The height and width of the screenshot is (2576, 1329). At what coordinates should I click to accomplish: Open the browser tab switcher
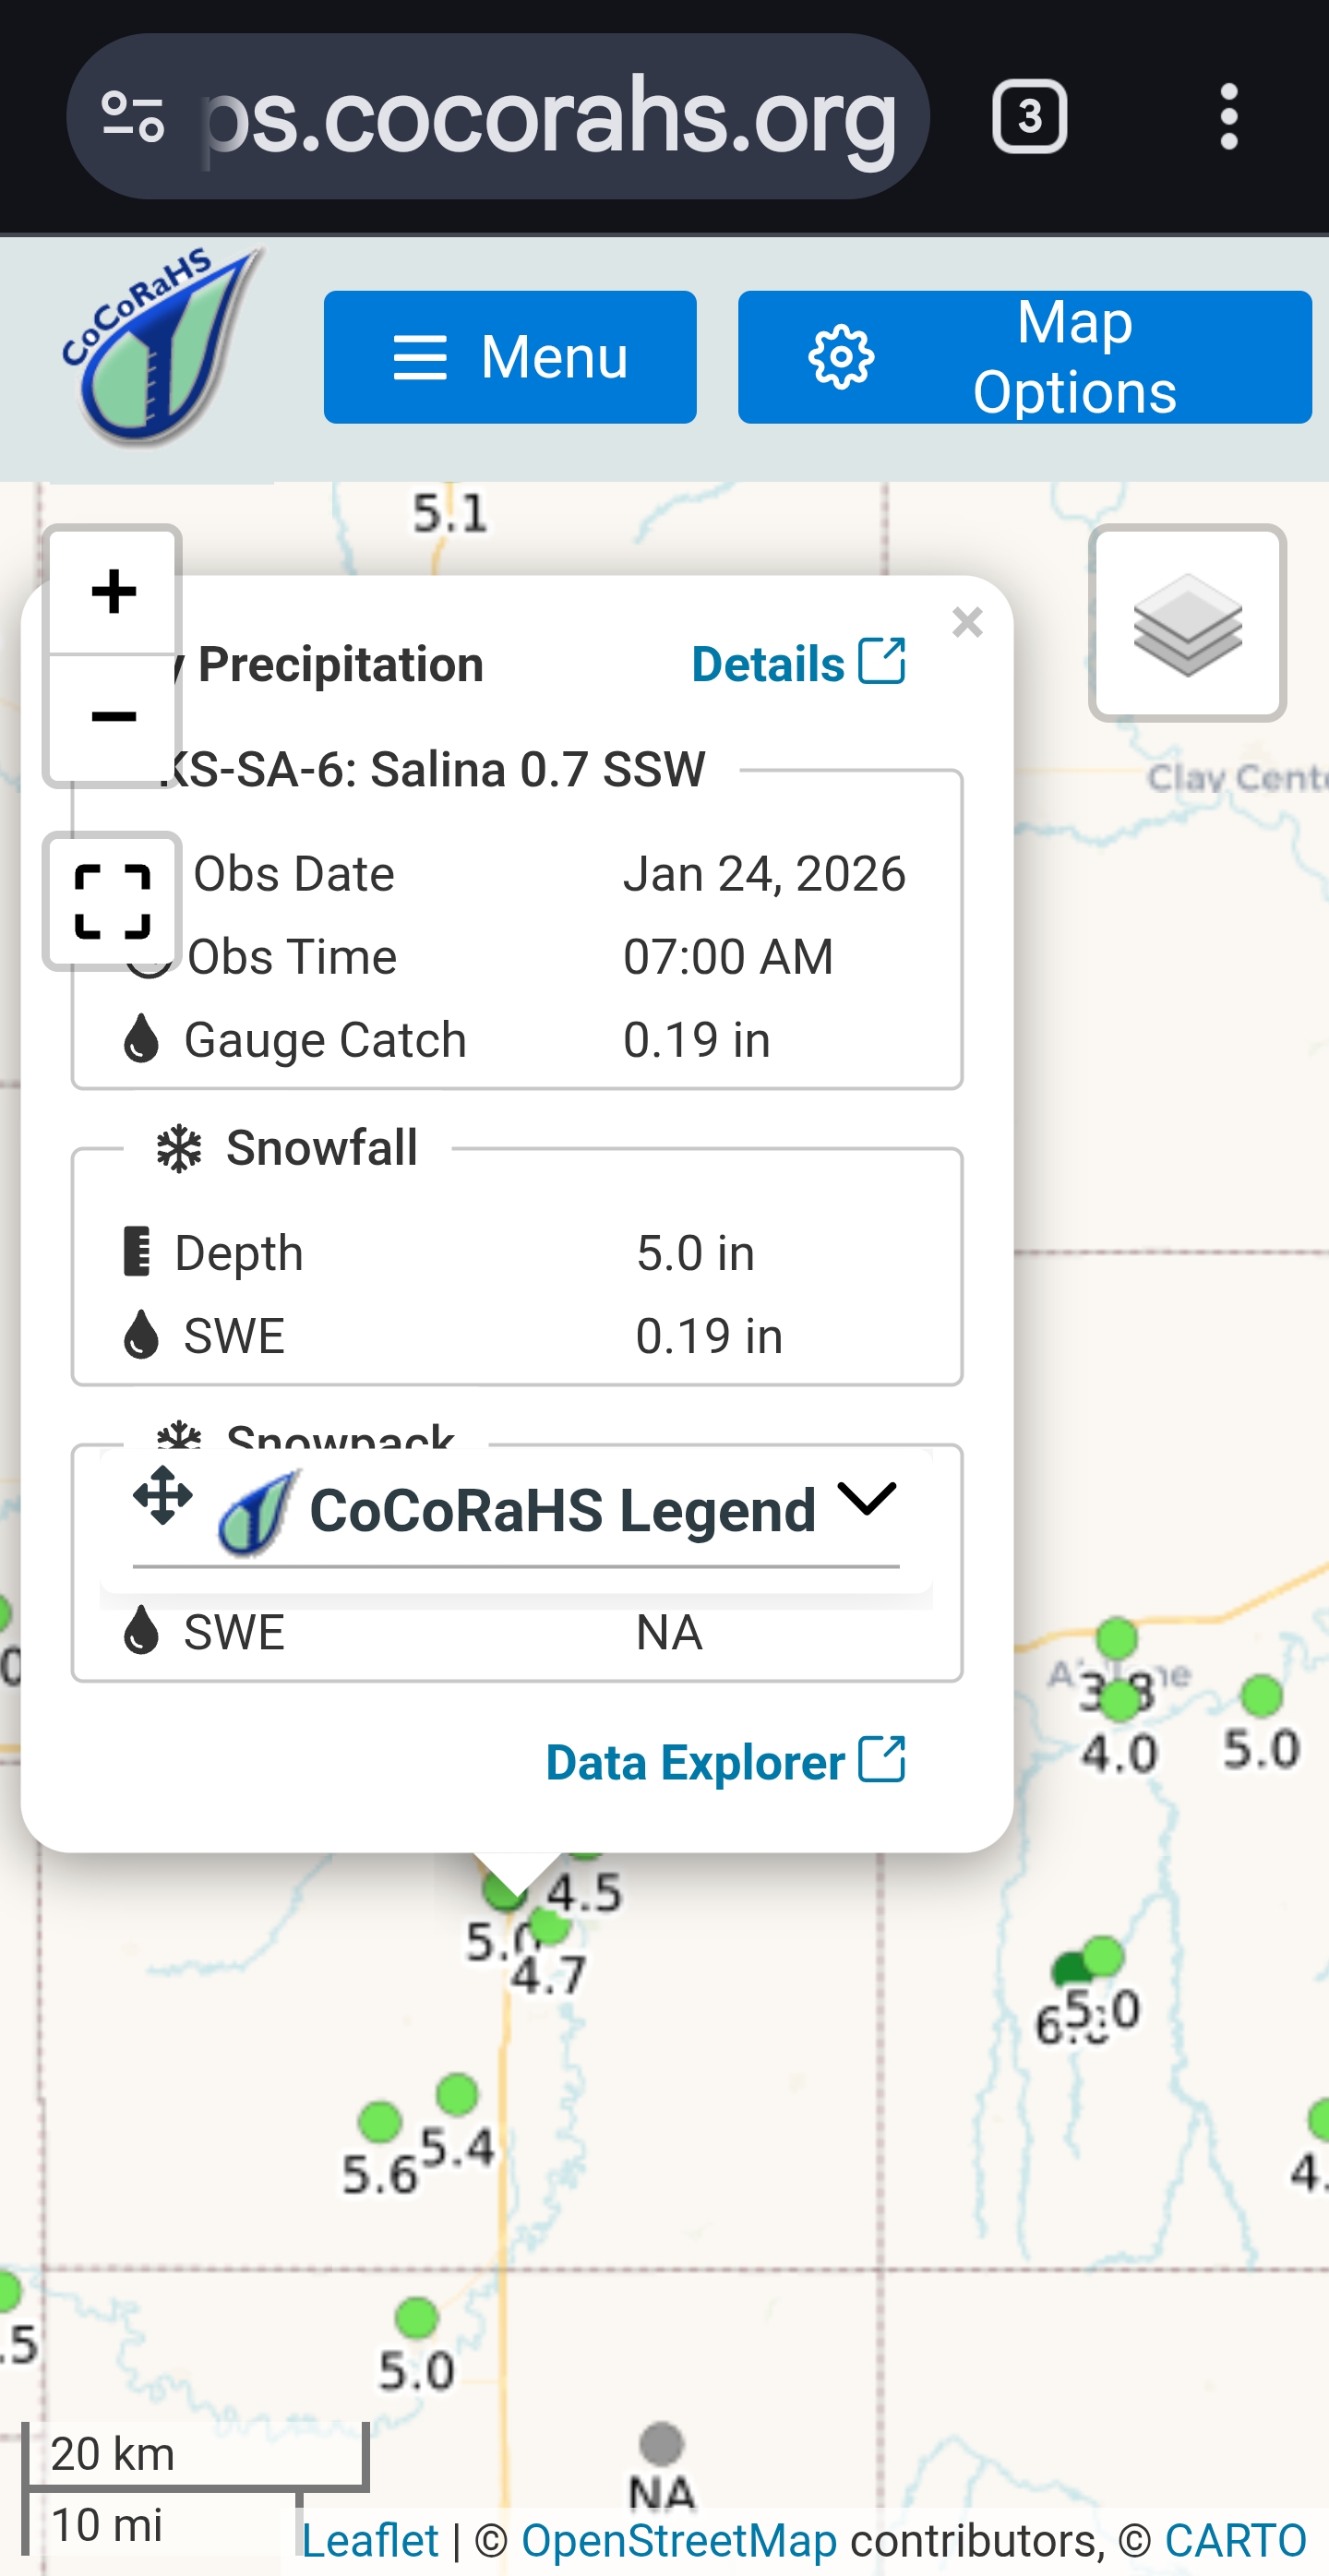click(1029, 117)
